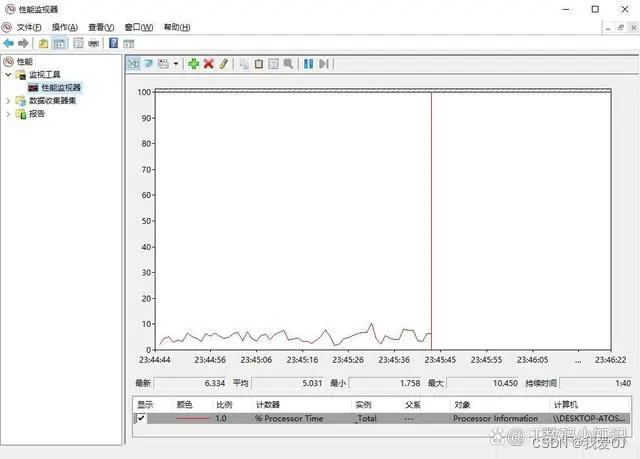The image size is (640, 459).
Task: Click the \\DESKTOP-ATOS... computer cell
Action: tap(589, 418)
